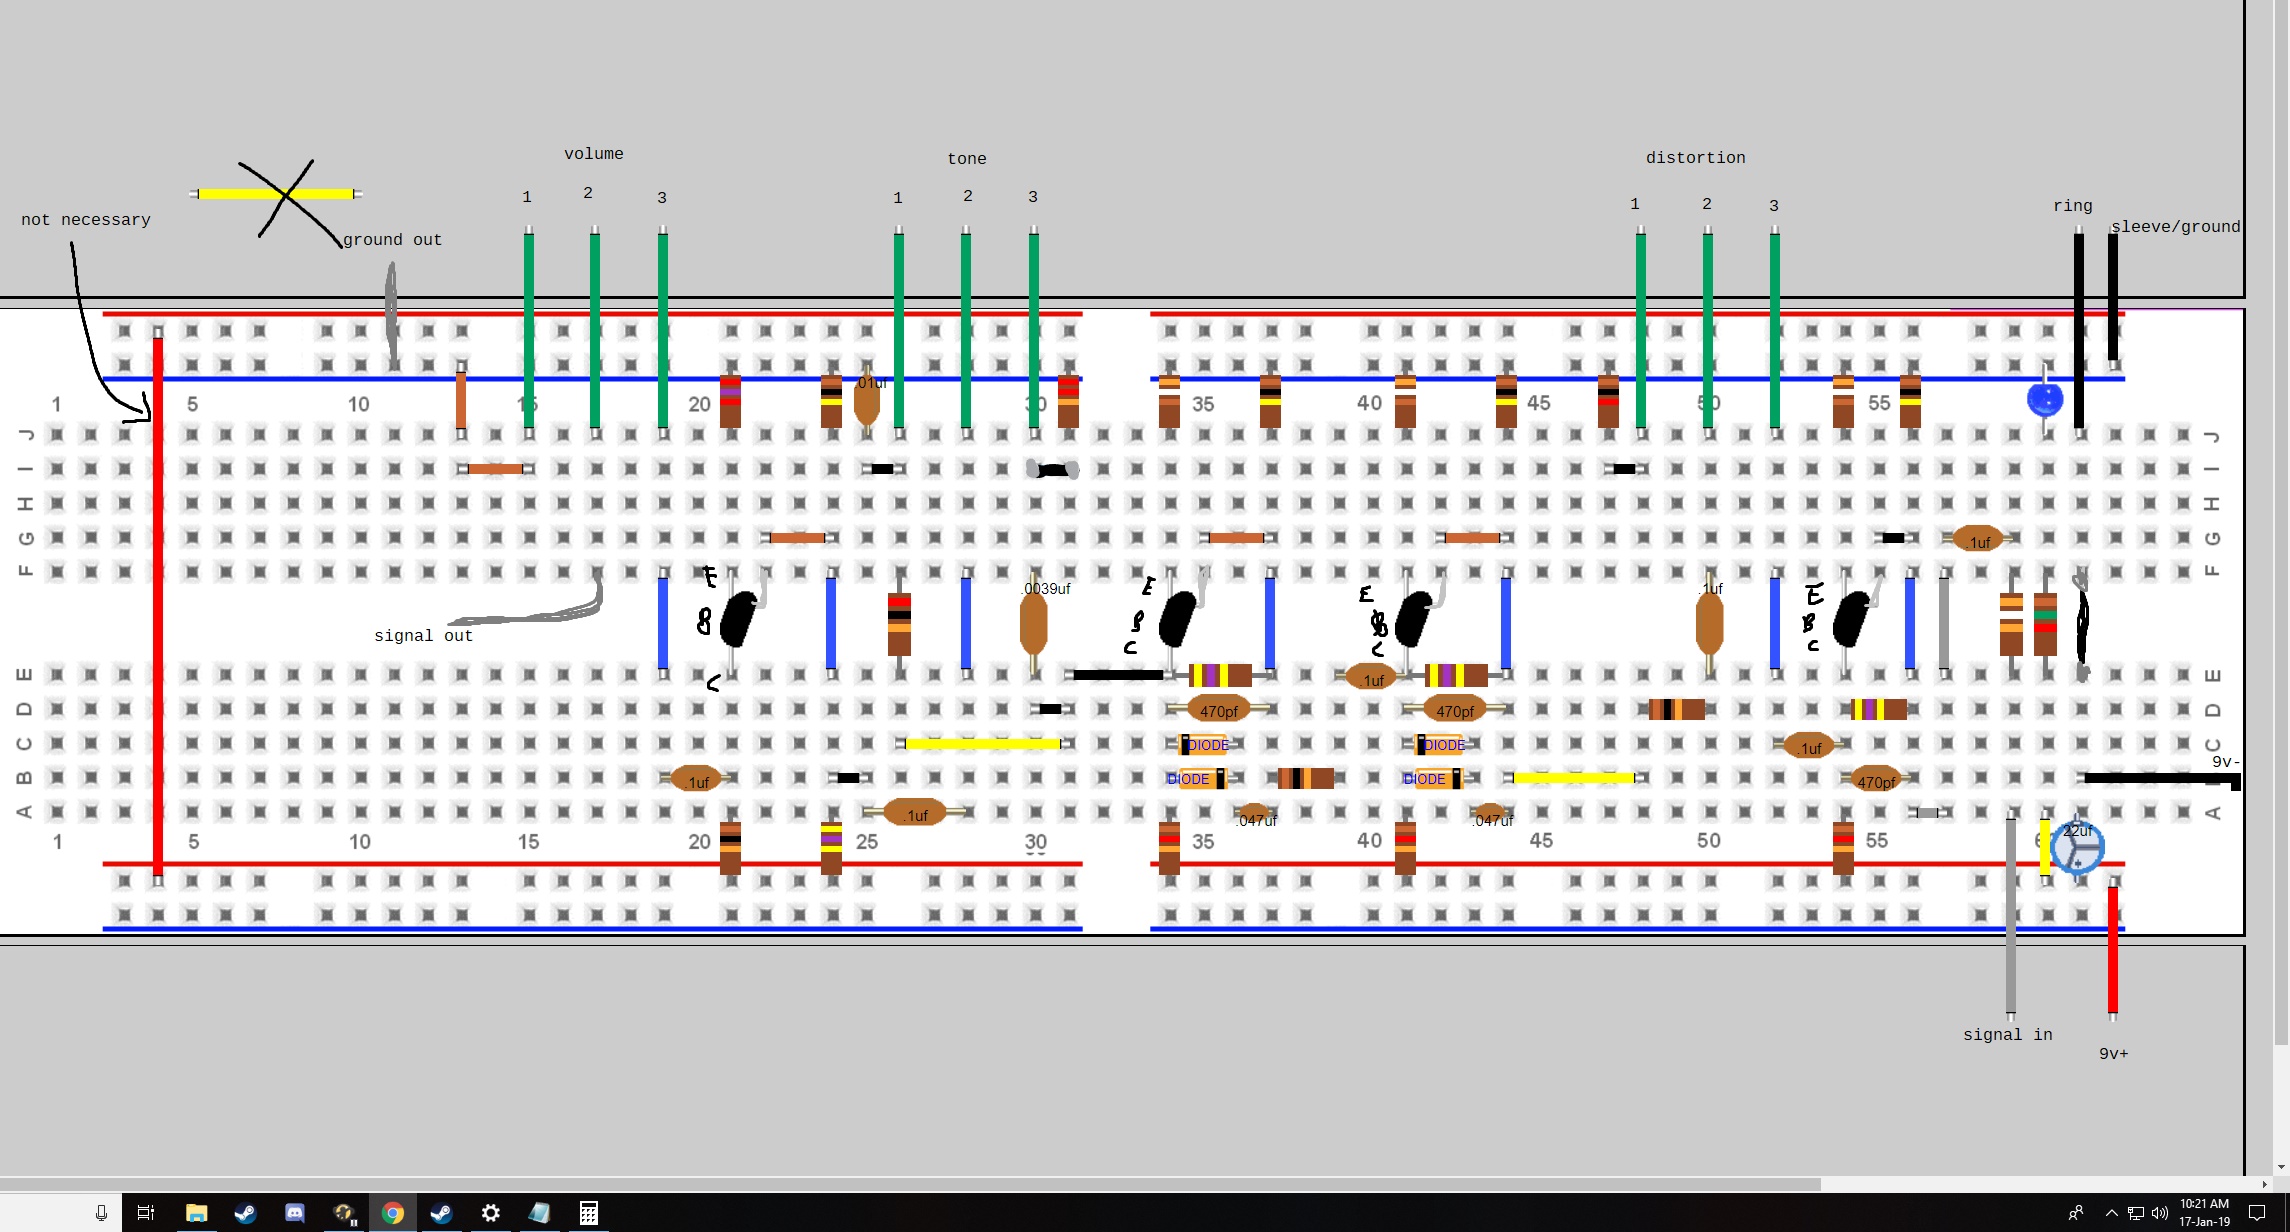The width and height of the screenshot is (2290, 1232).
Task: Launch File Explorer from the taskbar
Action: coord(196,1213)
